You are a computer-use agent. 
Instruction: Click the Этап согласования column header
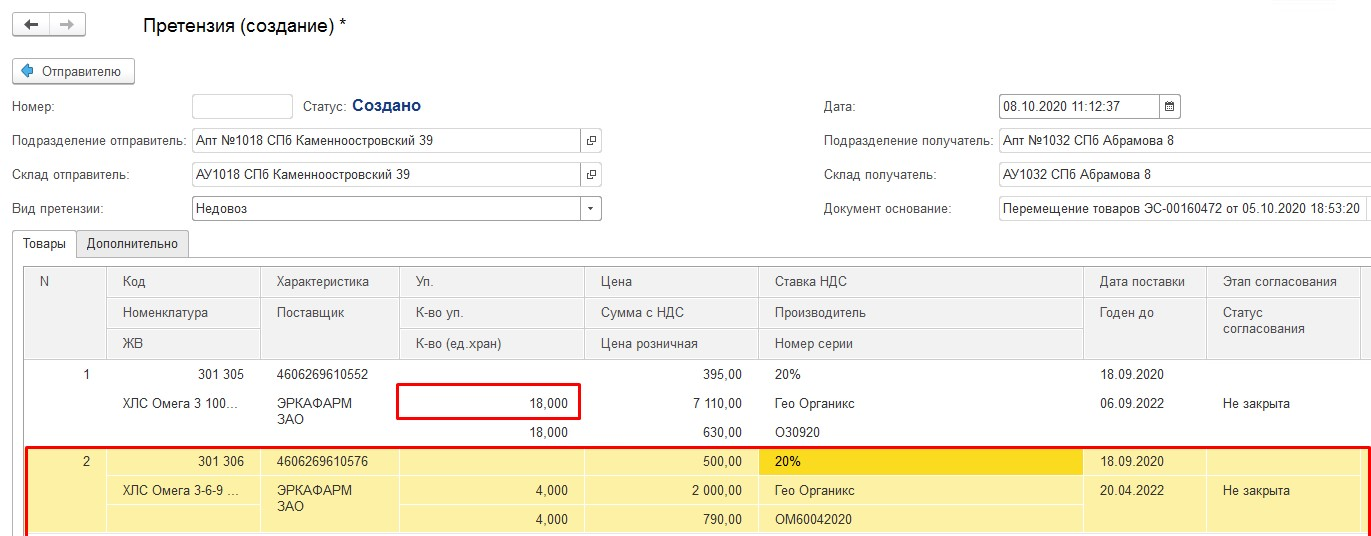point(1280,282)
